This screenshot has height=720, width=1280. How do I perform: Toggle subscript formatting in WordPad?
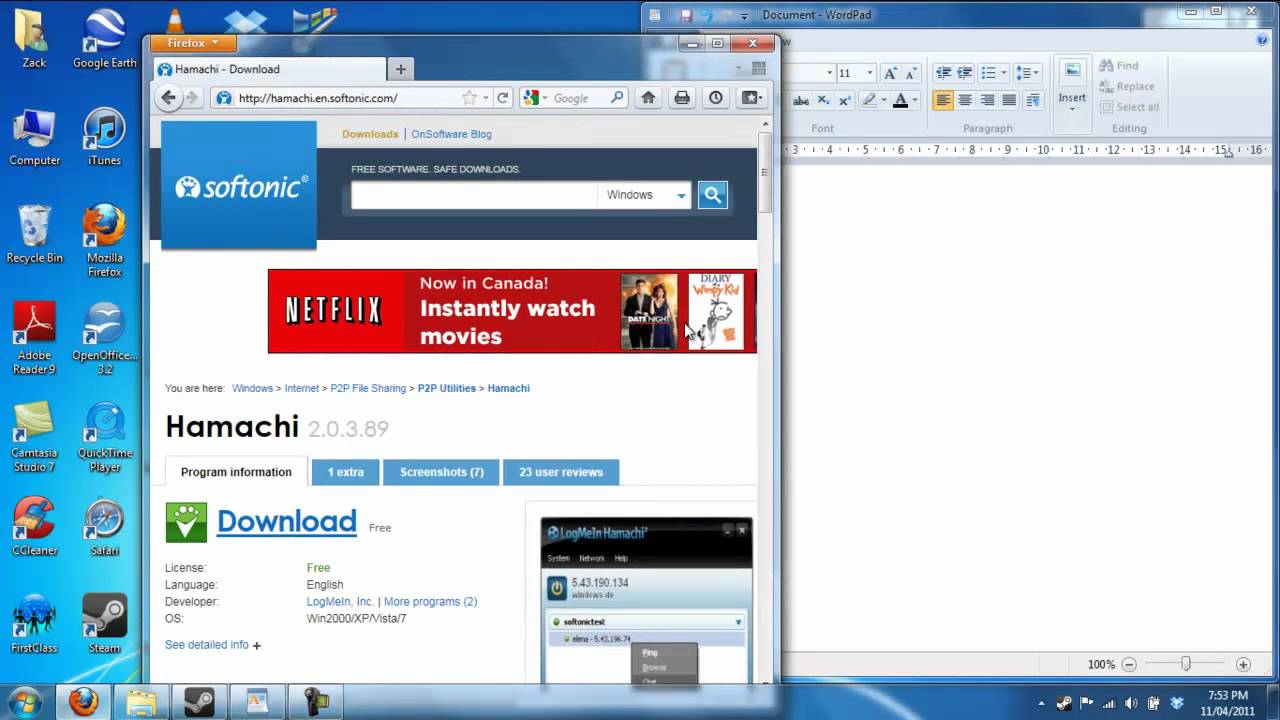tap(823, 100)
